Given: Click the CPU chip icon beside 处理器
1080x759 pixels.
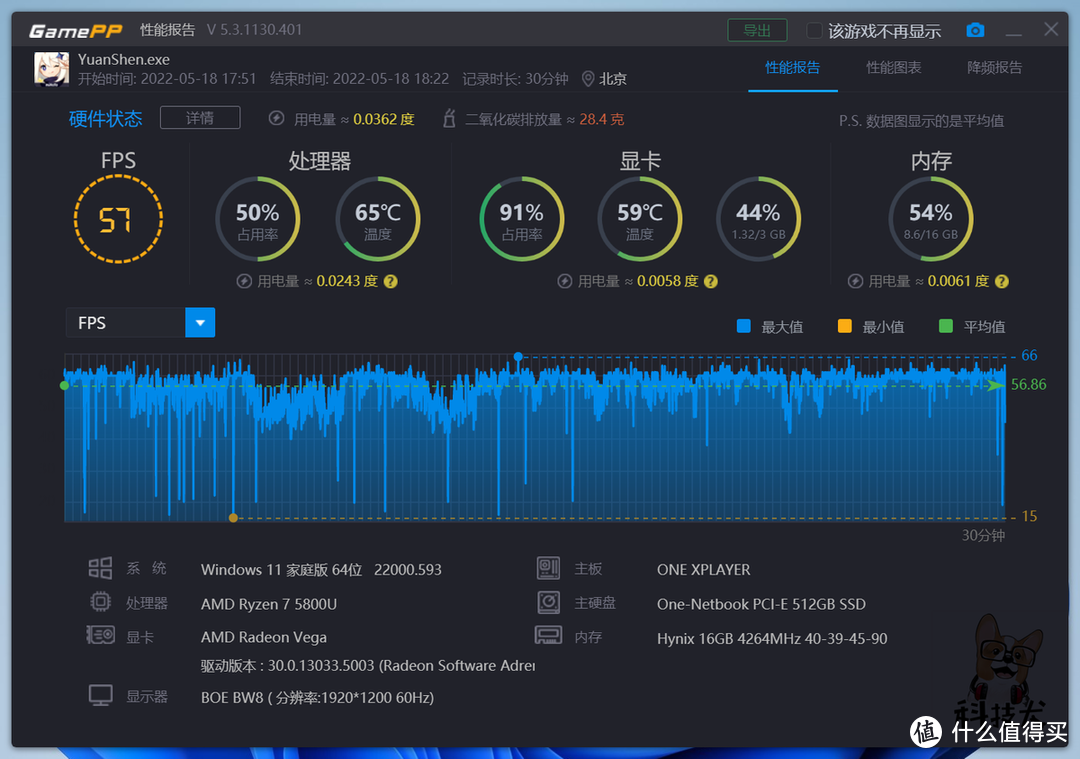Looking at the screenshot, I should coord(101,602).
